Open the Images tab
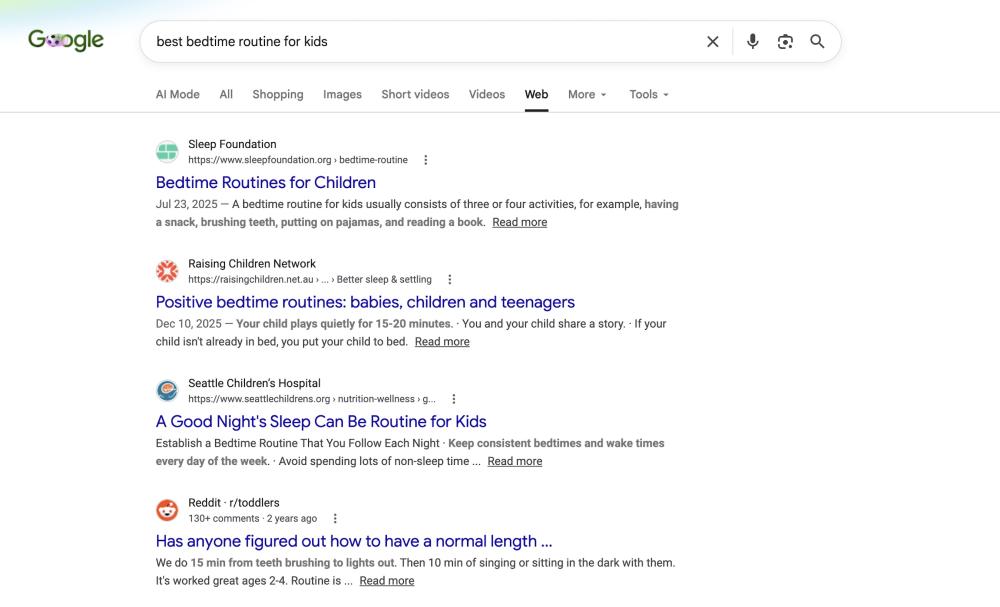 342,94
